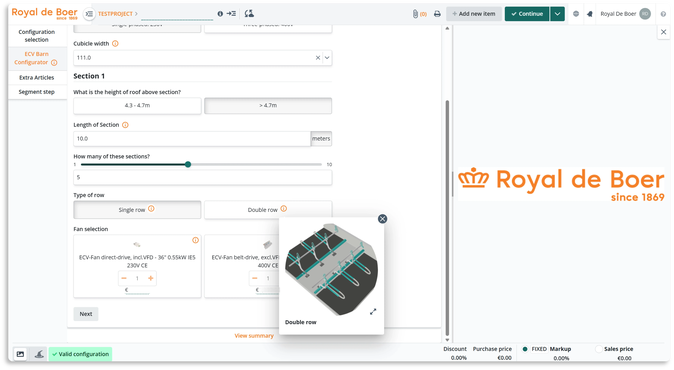
Task: Select roof height > 4.7m option
Action: [x=268, y=106]
